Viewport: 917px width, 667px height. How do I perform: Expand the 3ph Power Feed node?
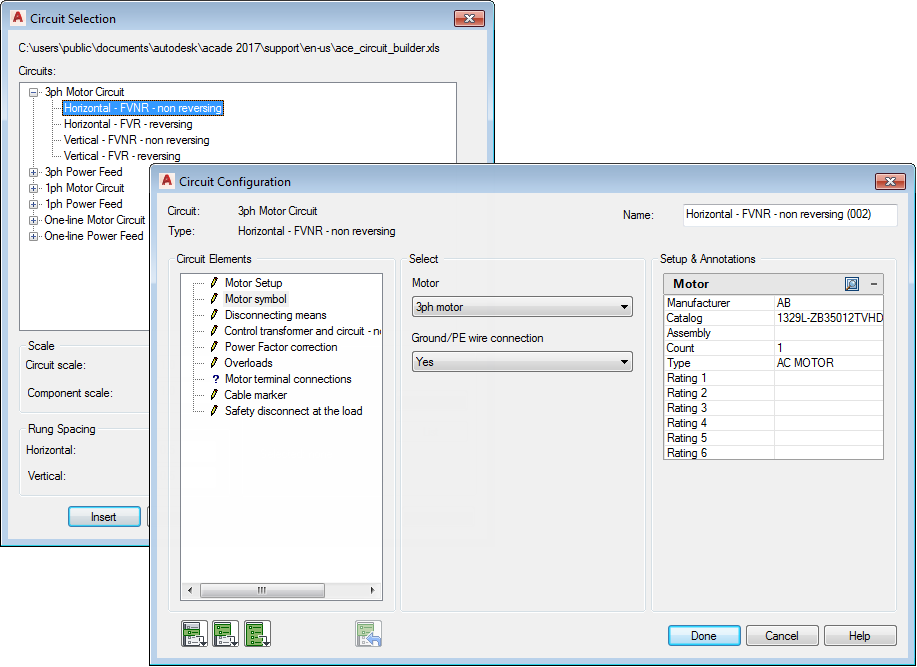click(x=34, y=172)
